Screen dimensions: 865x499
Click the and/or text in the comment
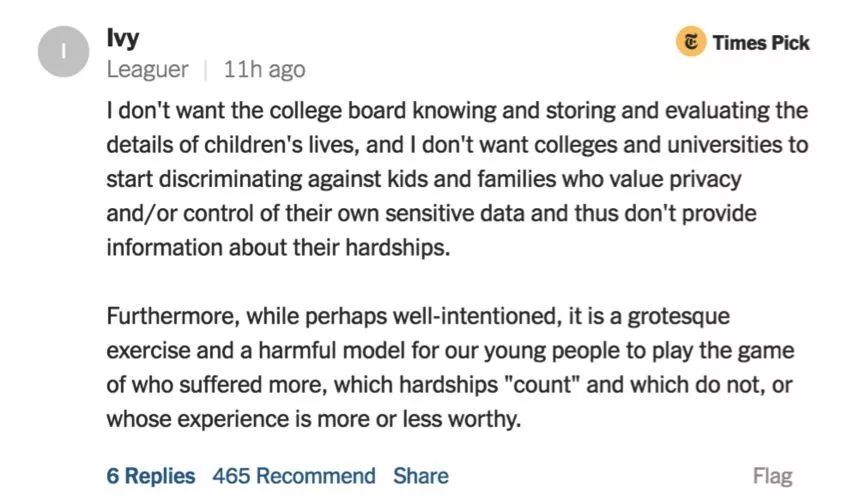coord(140,214)
